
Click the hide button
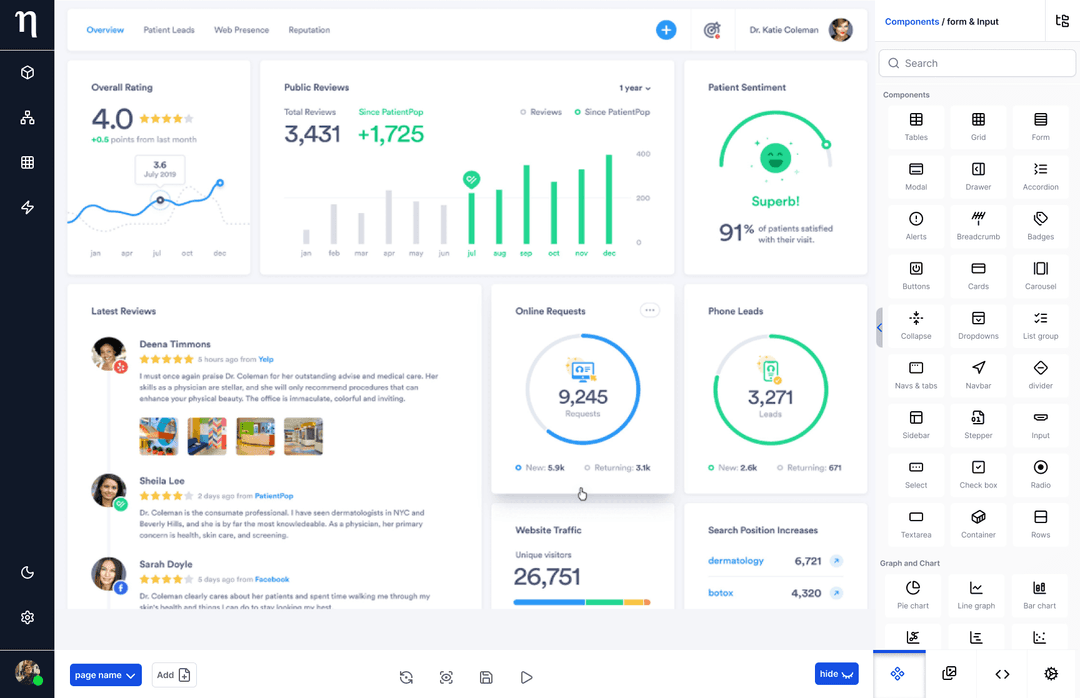pyautogui.click(x=836, y=674)
